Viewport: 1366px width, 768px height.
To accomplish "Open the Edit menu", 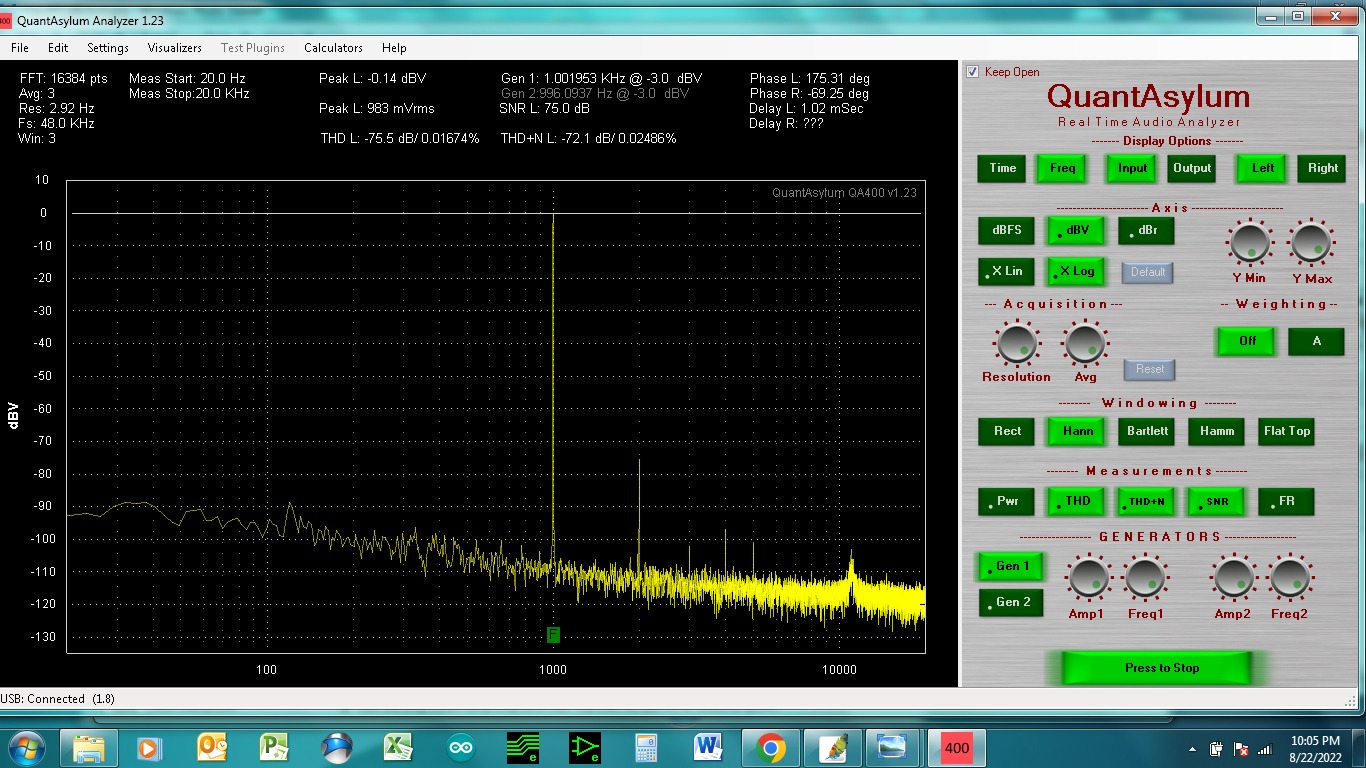I will click(x=58, y=48).
